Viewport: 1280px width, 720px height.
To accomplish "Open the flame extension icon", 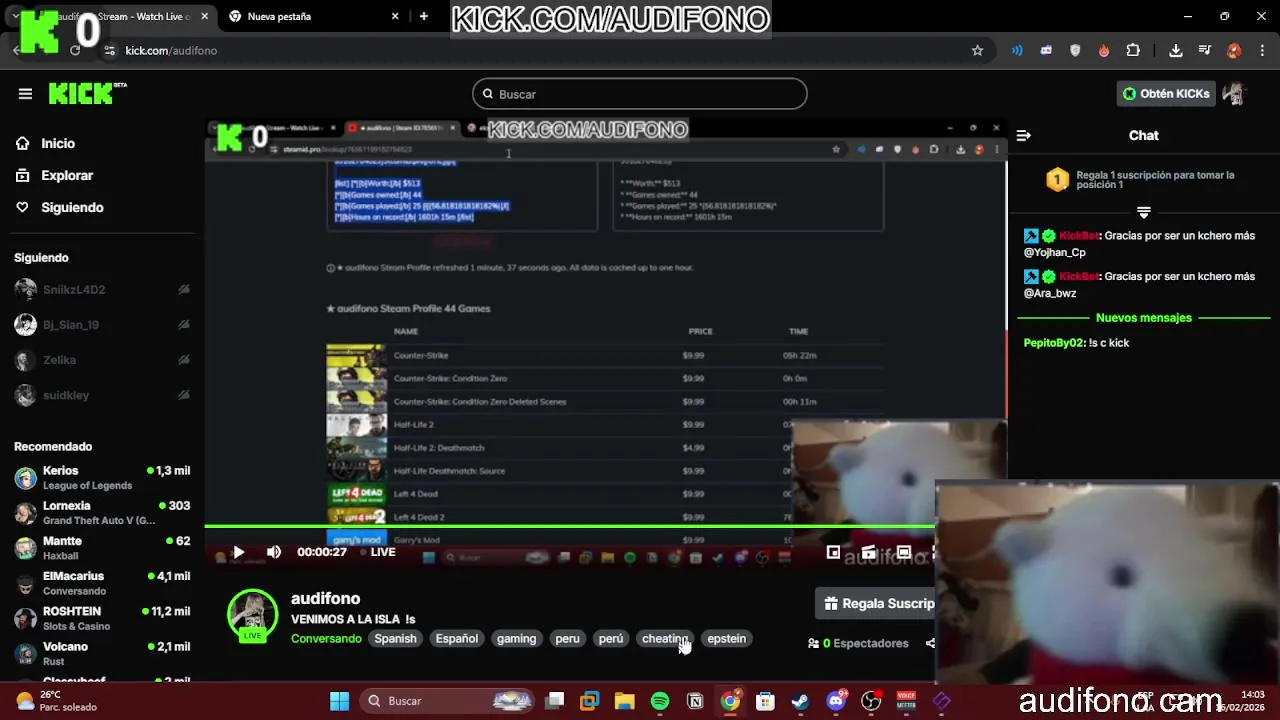I will (1104, 50).
